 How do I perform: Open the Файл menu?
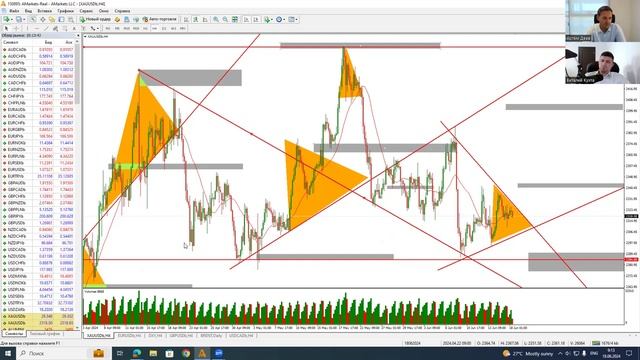(x=14, y=11)
